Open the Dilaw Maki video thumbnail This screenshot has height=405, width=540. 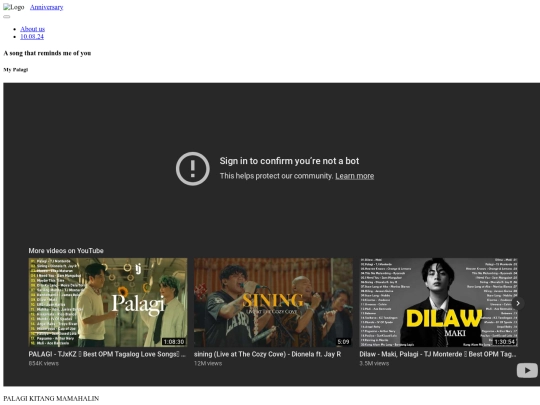point(438,302)
